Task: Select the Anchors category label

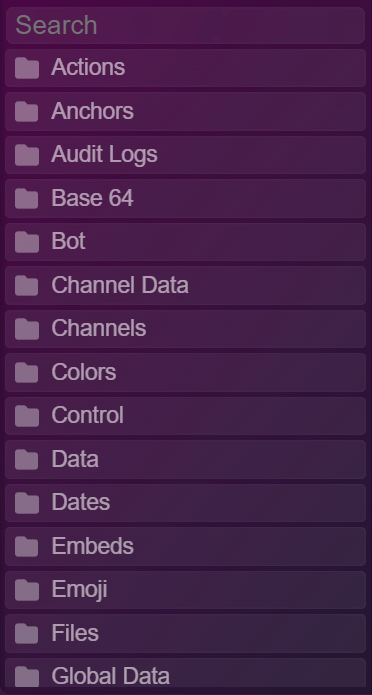Action: 92,111
